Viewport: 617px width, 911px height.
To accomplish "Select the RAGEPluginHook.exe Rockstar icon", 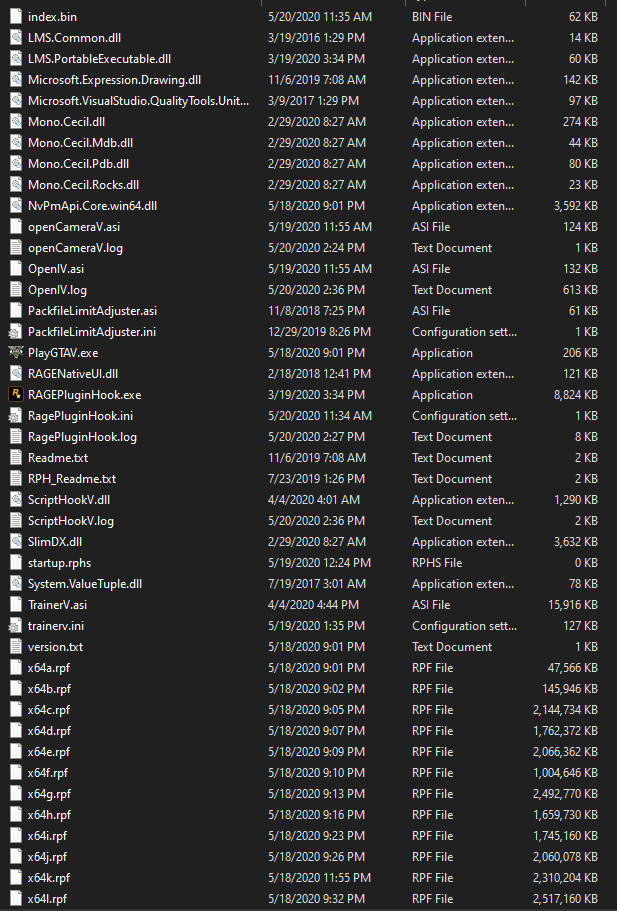I will coord(16,394).
